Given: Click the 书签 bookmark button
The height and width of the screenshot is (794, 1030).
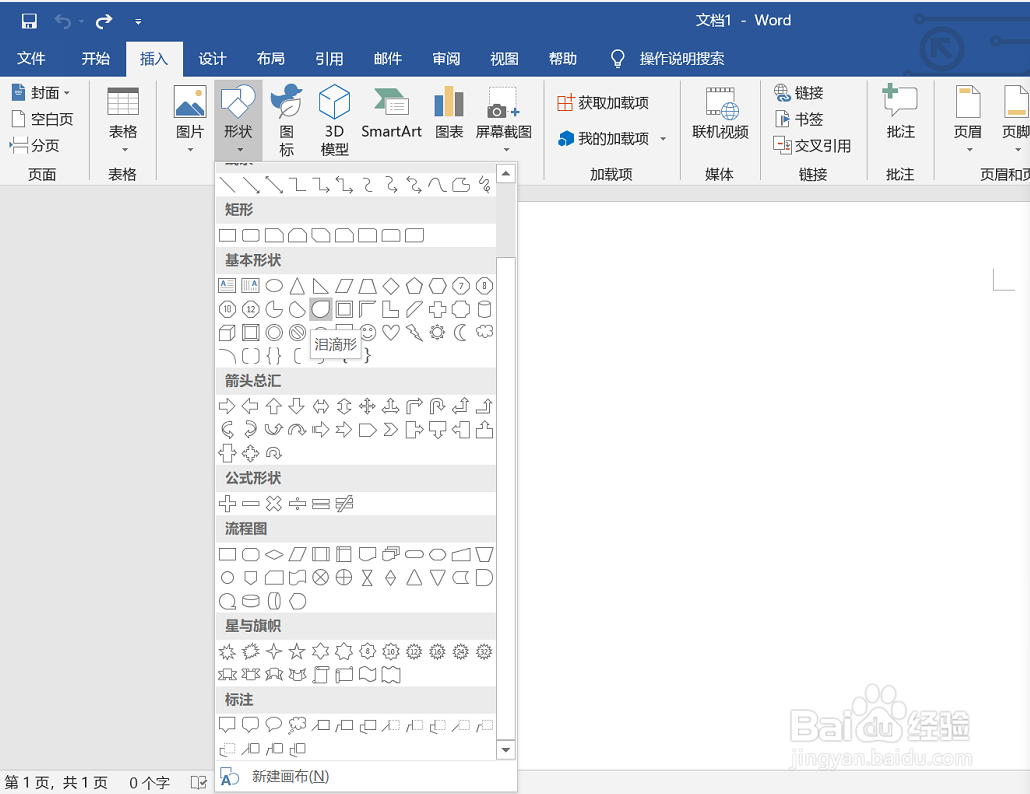Looking at the screenshot, I should coord(799,119).
